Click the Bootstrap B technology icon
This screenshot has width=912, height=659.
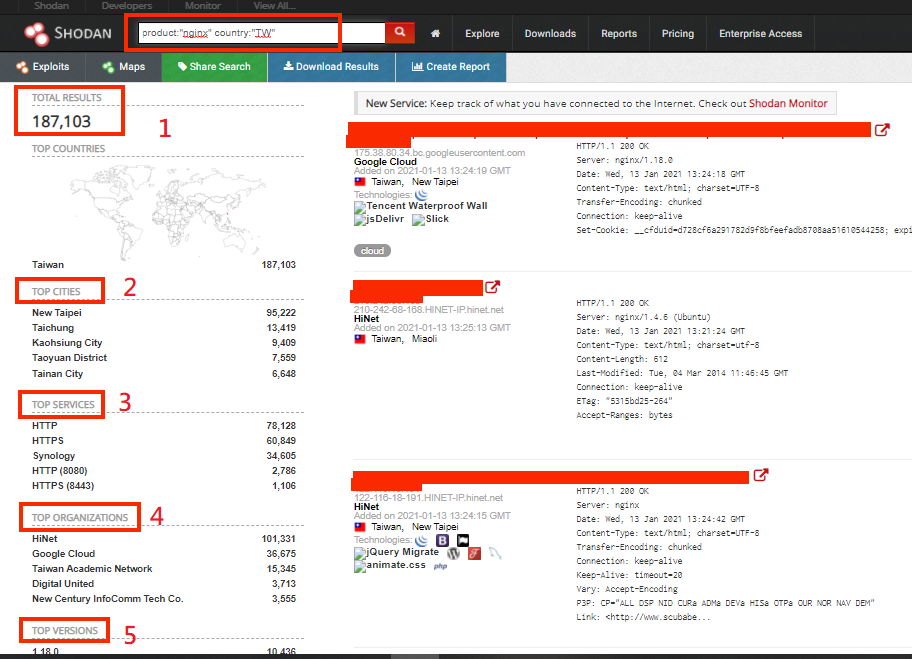(442, 540)
